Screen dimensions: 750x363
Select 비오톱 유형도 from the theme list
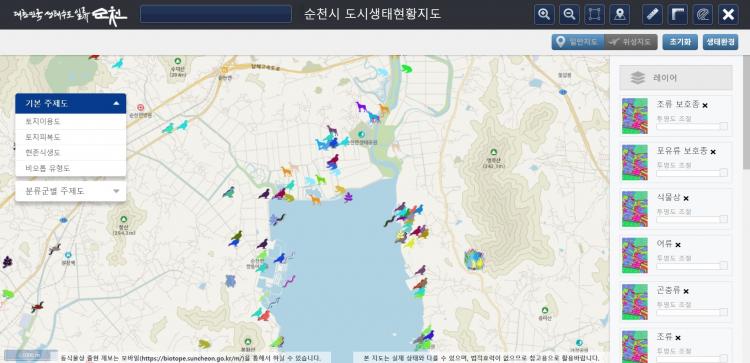coord(71,168)
